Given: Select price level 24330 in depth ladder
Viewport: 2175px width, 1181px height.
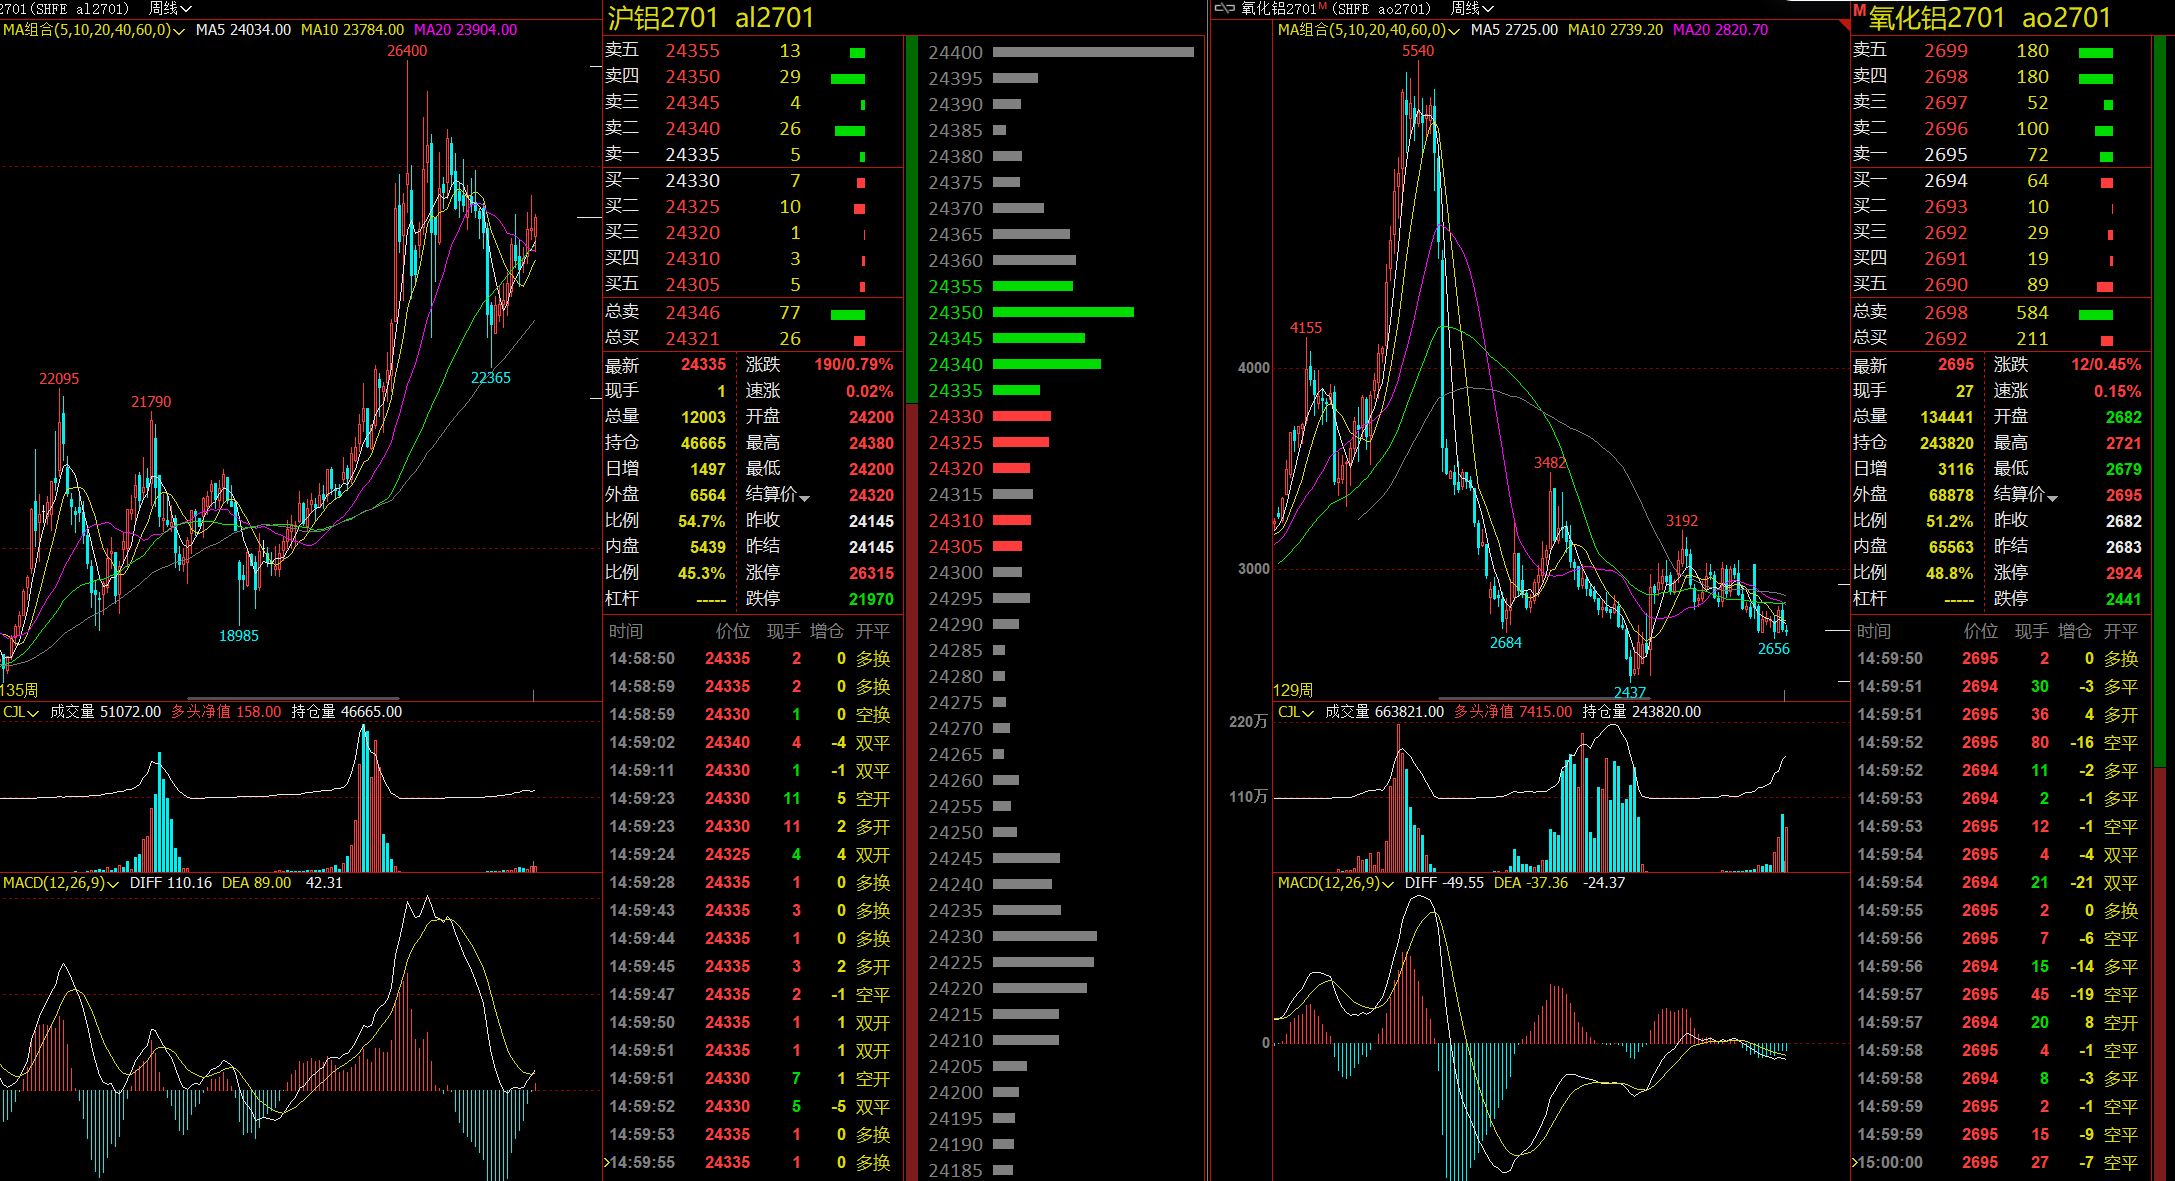Looking at the screenshot, I should [955, 417].
